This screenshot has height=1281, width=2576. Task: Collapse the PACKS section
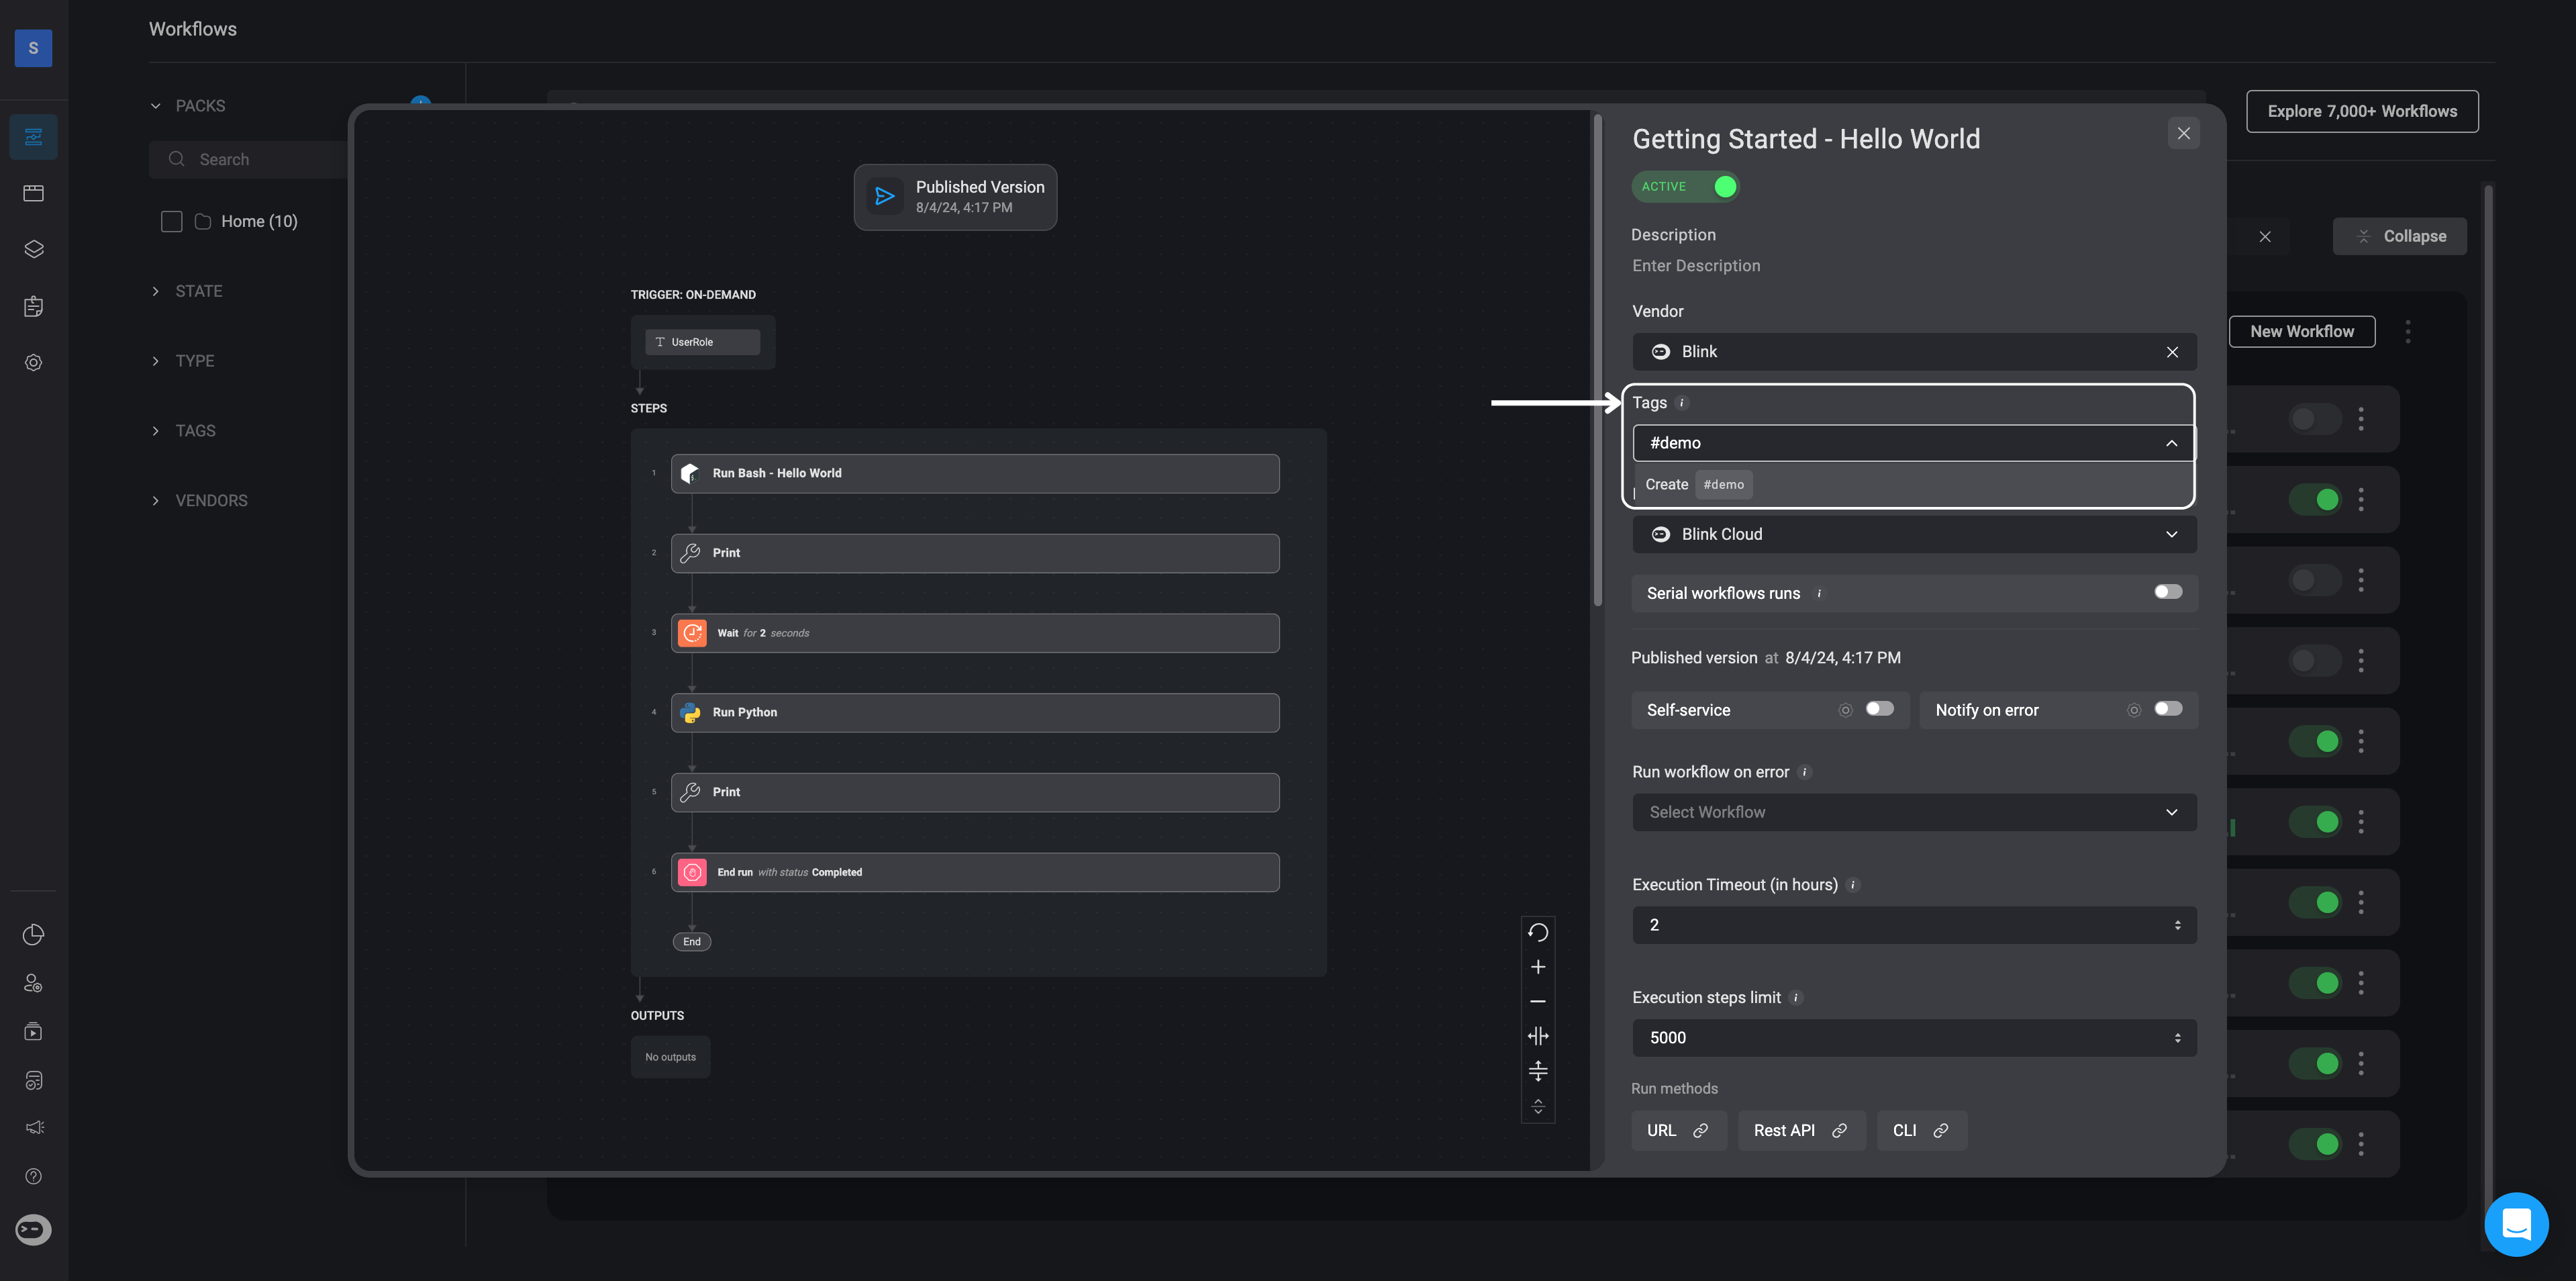point(155,106)
